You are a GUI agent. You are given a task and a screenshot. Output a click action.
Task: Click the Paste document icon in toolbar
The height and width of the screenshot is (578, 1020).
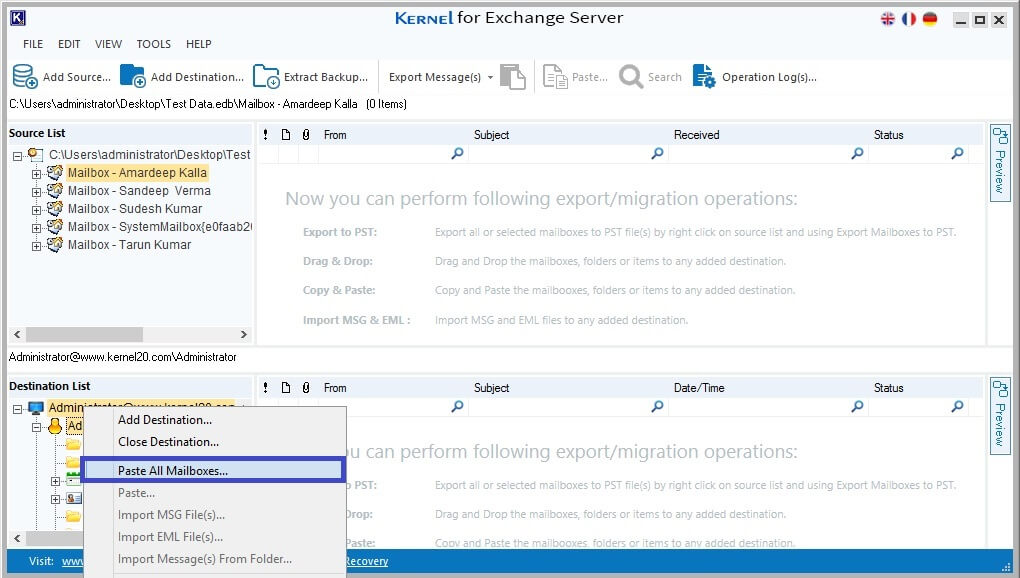(x=555, y=77)
